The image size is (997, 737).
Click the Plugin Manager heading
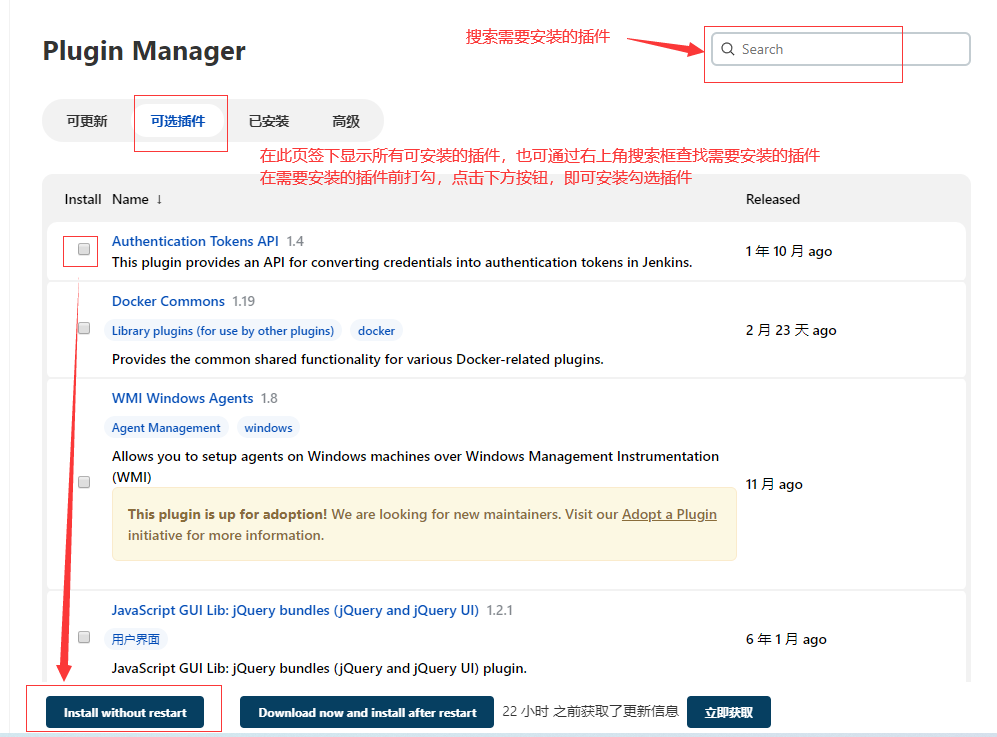[x=144, y=51]
